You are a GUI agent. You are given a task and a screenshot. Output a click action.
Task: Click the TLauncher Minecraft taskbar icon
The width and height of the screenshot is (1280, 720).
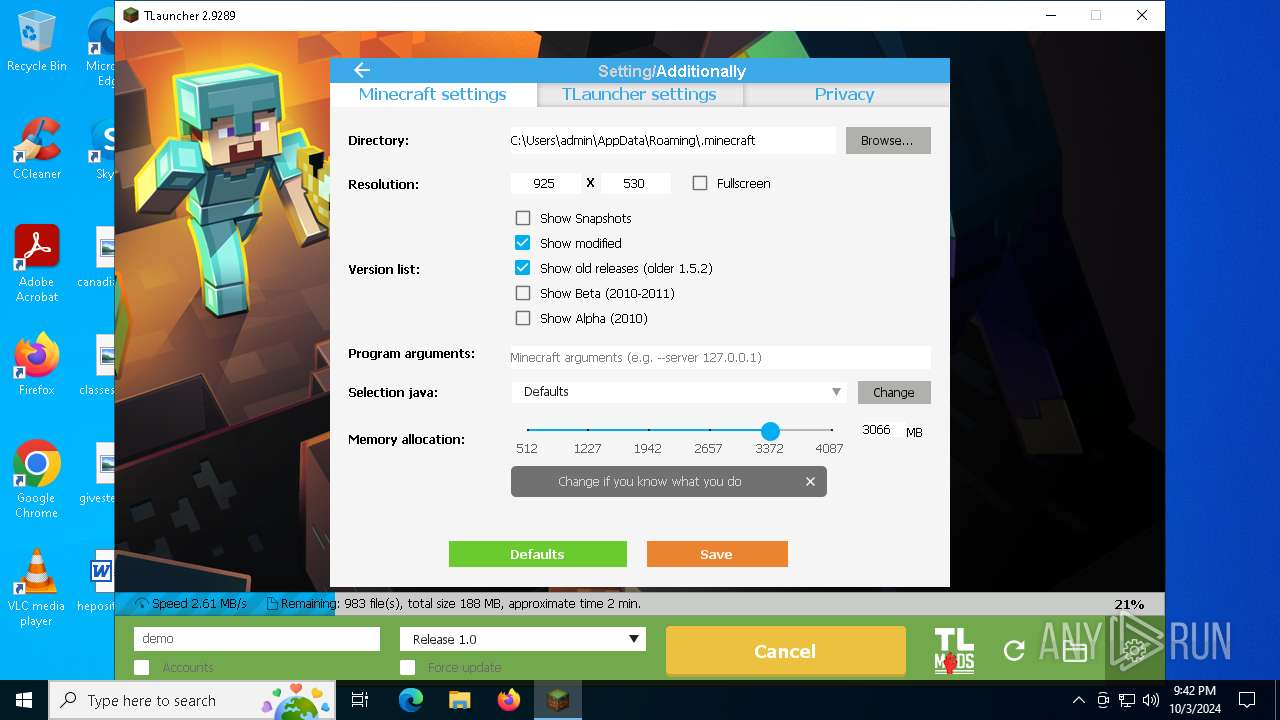tap(558, 700)
